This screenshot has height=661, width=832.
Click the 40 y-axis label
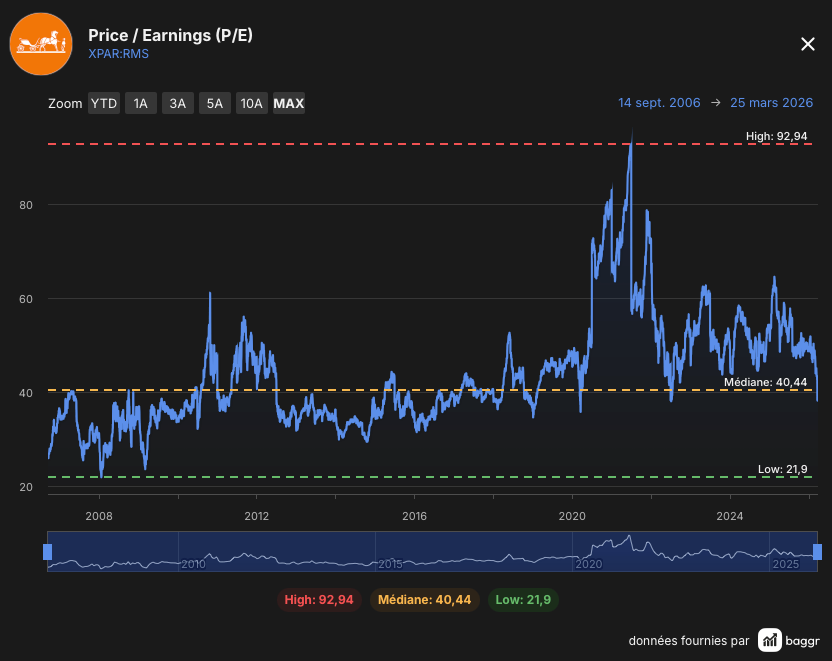tap(26, 393)
